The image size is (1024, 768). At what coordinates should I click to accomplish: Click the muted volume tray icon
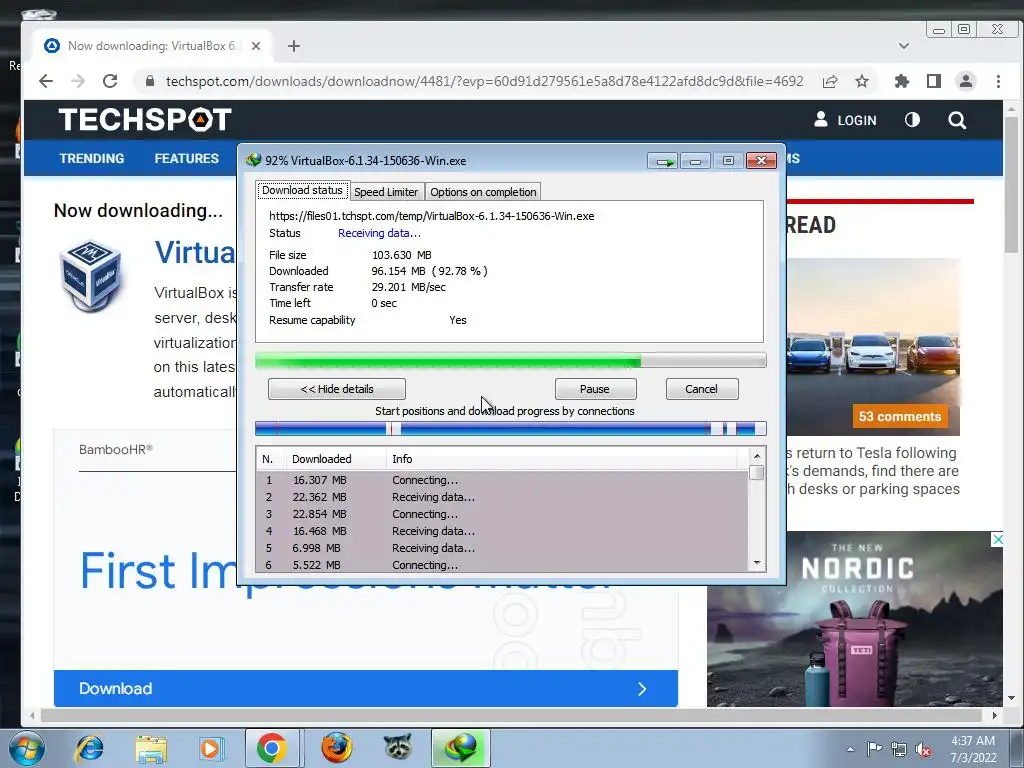pos(923,750)
